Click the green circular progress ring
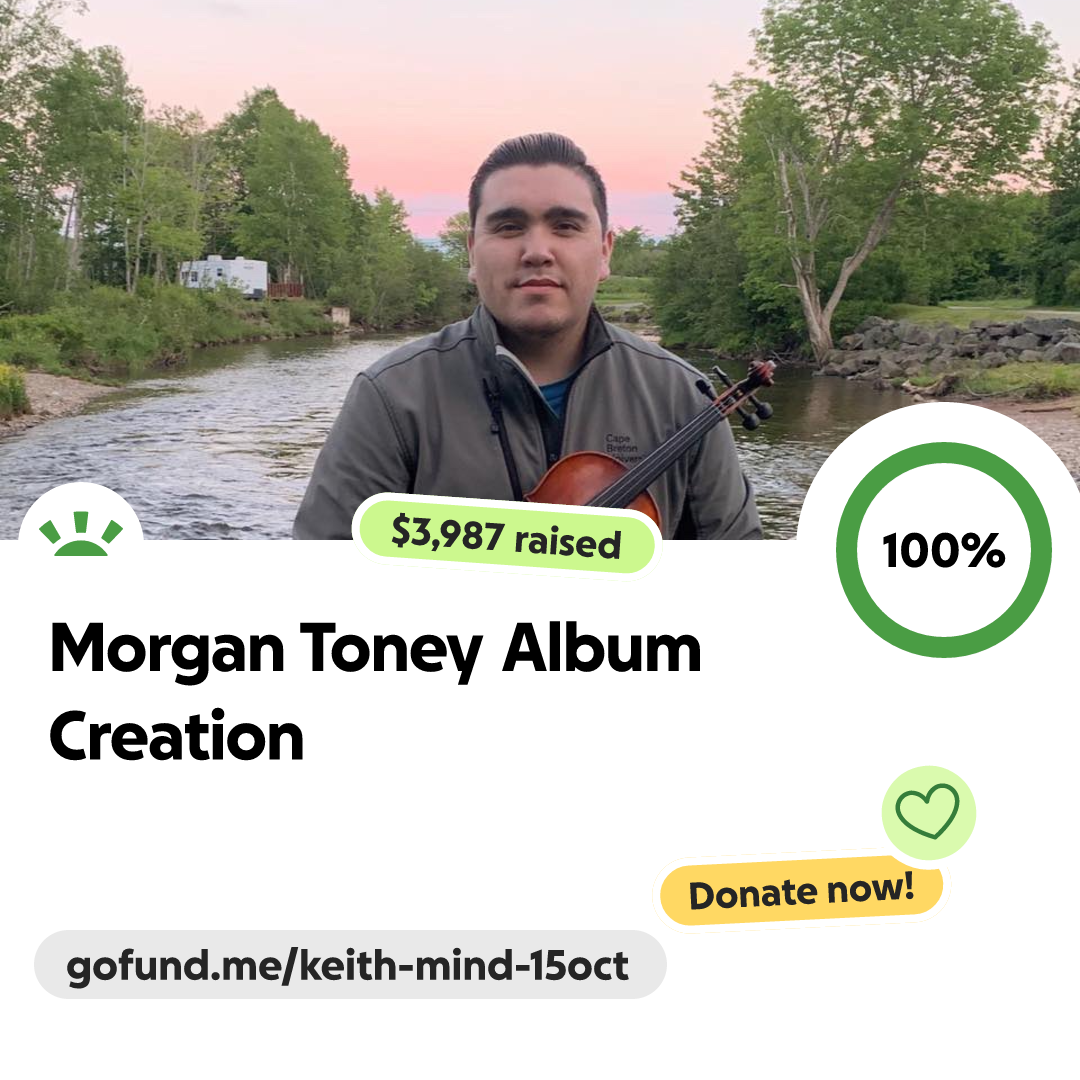This screenshot has height=1080, width=1080. point(944,550)
